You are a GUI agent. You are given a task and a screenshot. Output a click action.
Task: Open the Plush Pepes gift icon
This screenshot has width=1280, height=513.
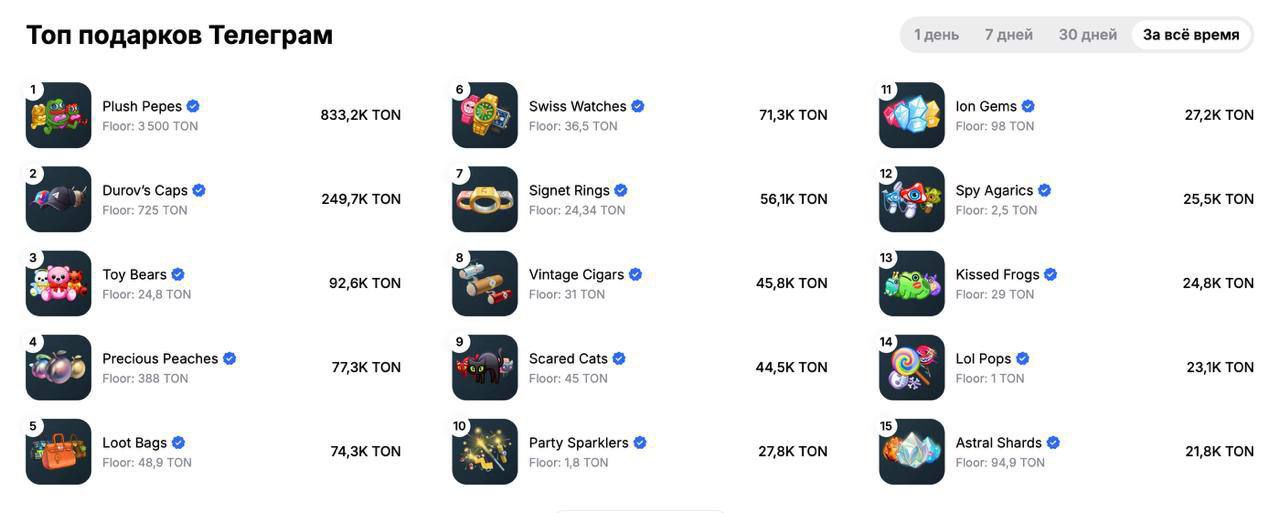click(x=58, y=115)
